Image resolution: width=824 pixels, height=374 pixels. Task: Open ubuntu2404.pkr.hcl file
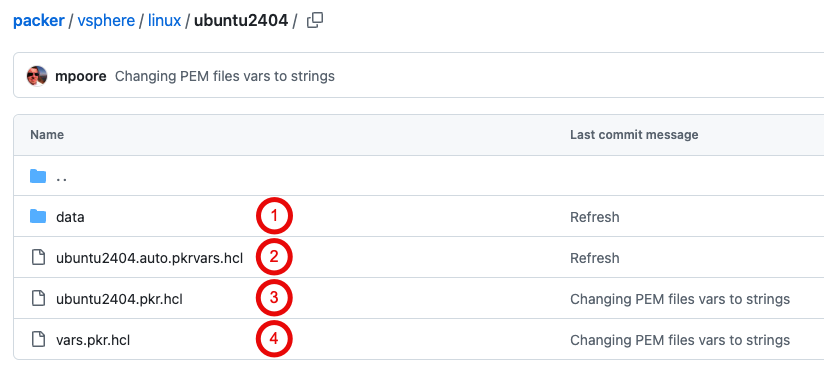click(119, 299)
